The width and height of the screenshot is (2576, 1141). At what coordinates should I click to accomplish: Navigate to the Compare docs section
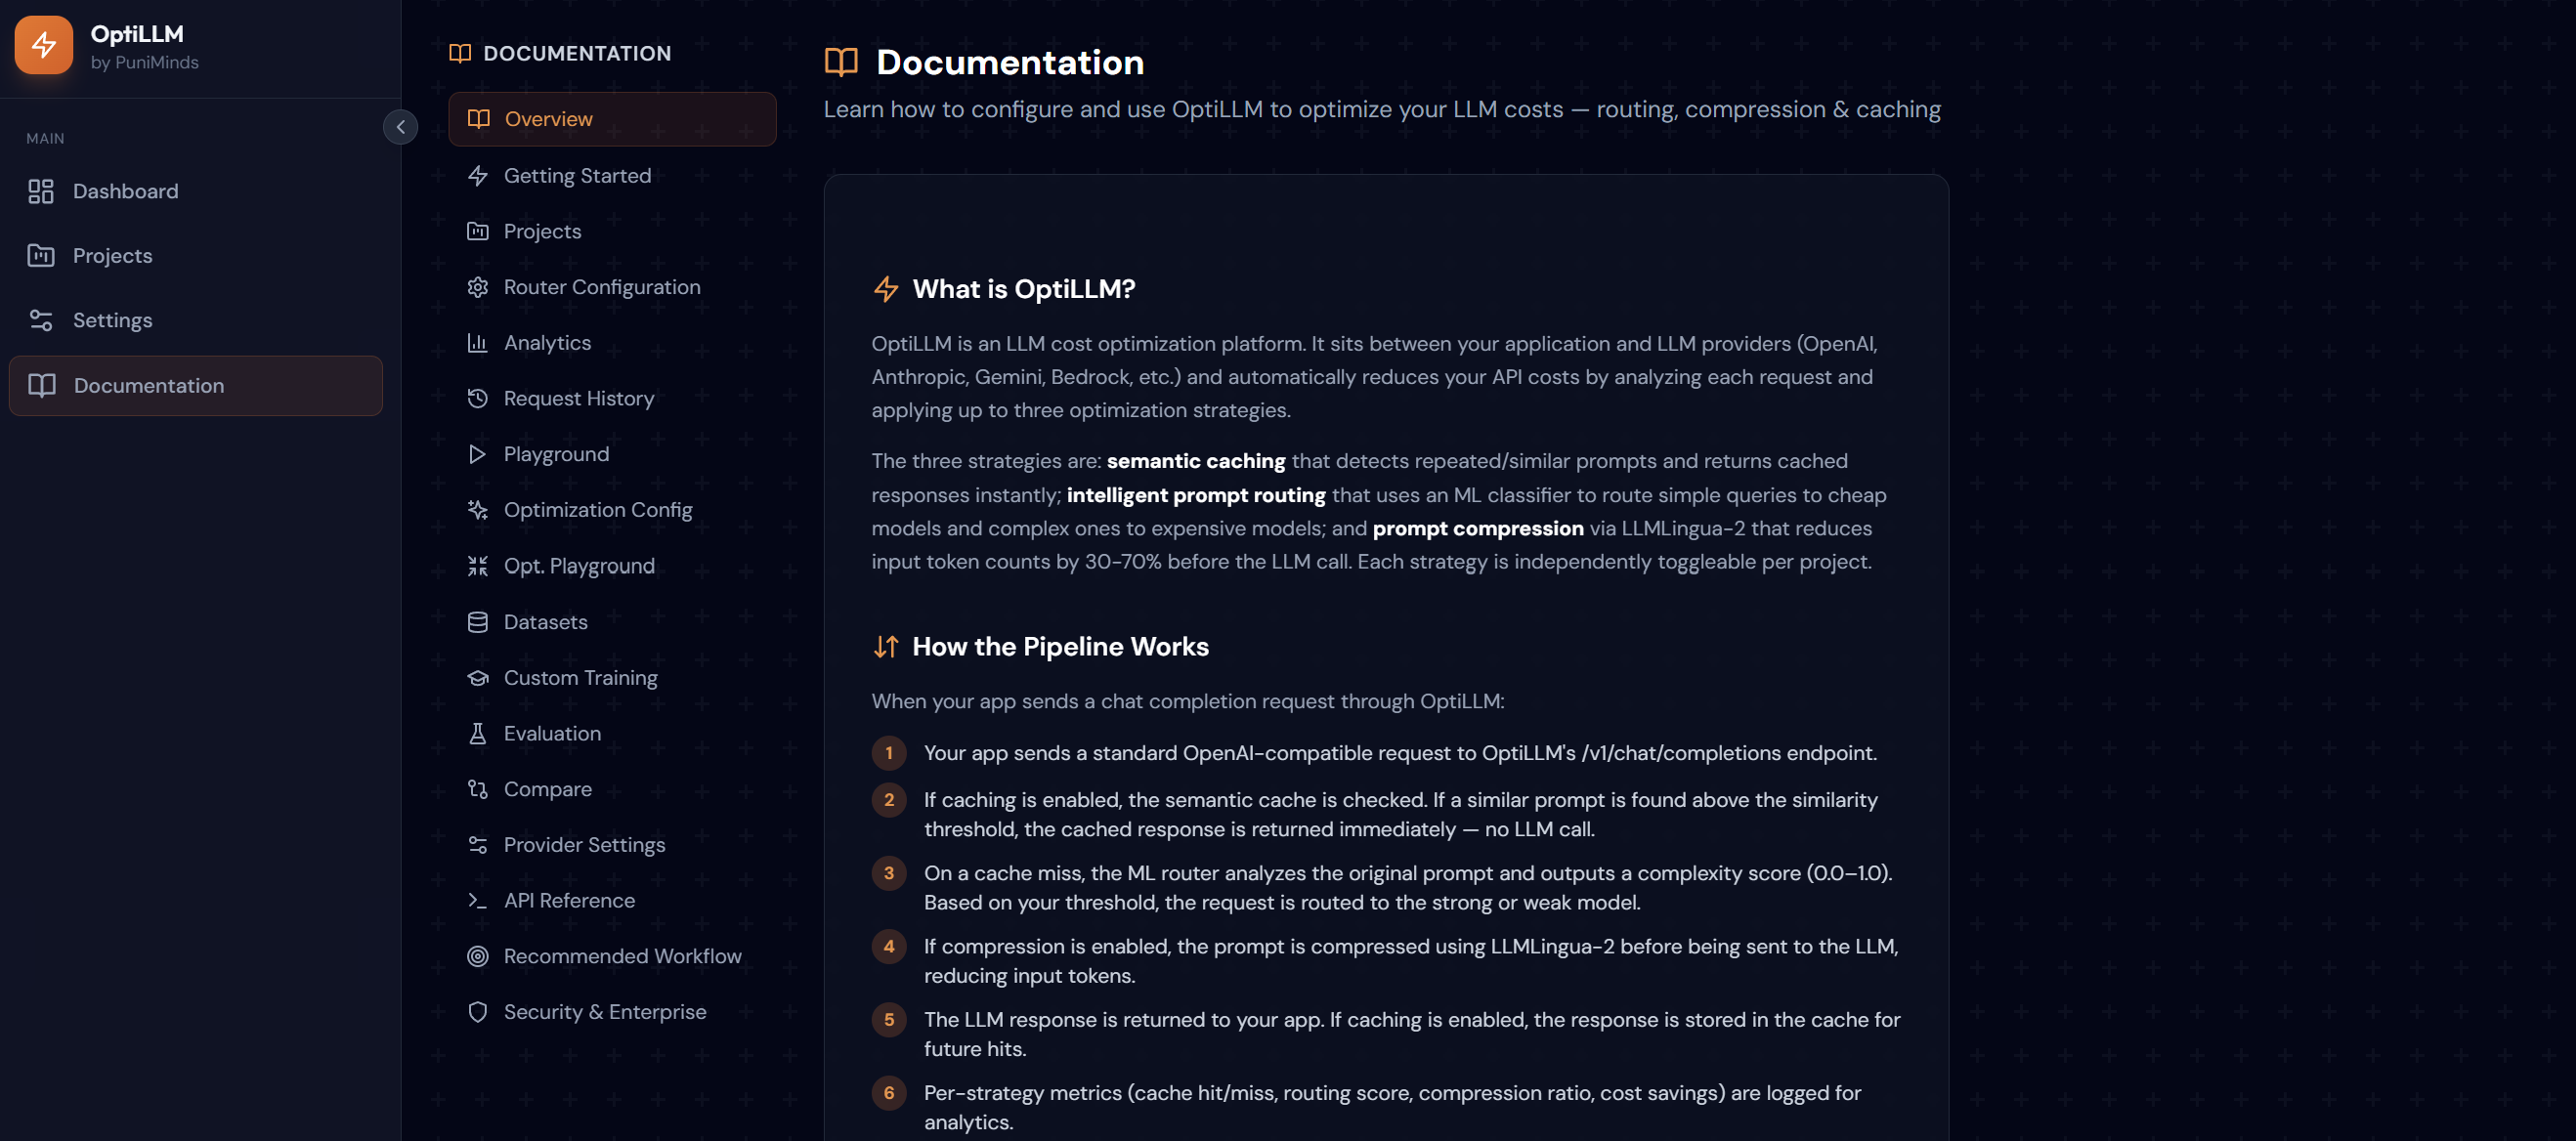coord(547,790)
